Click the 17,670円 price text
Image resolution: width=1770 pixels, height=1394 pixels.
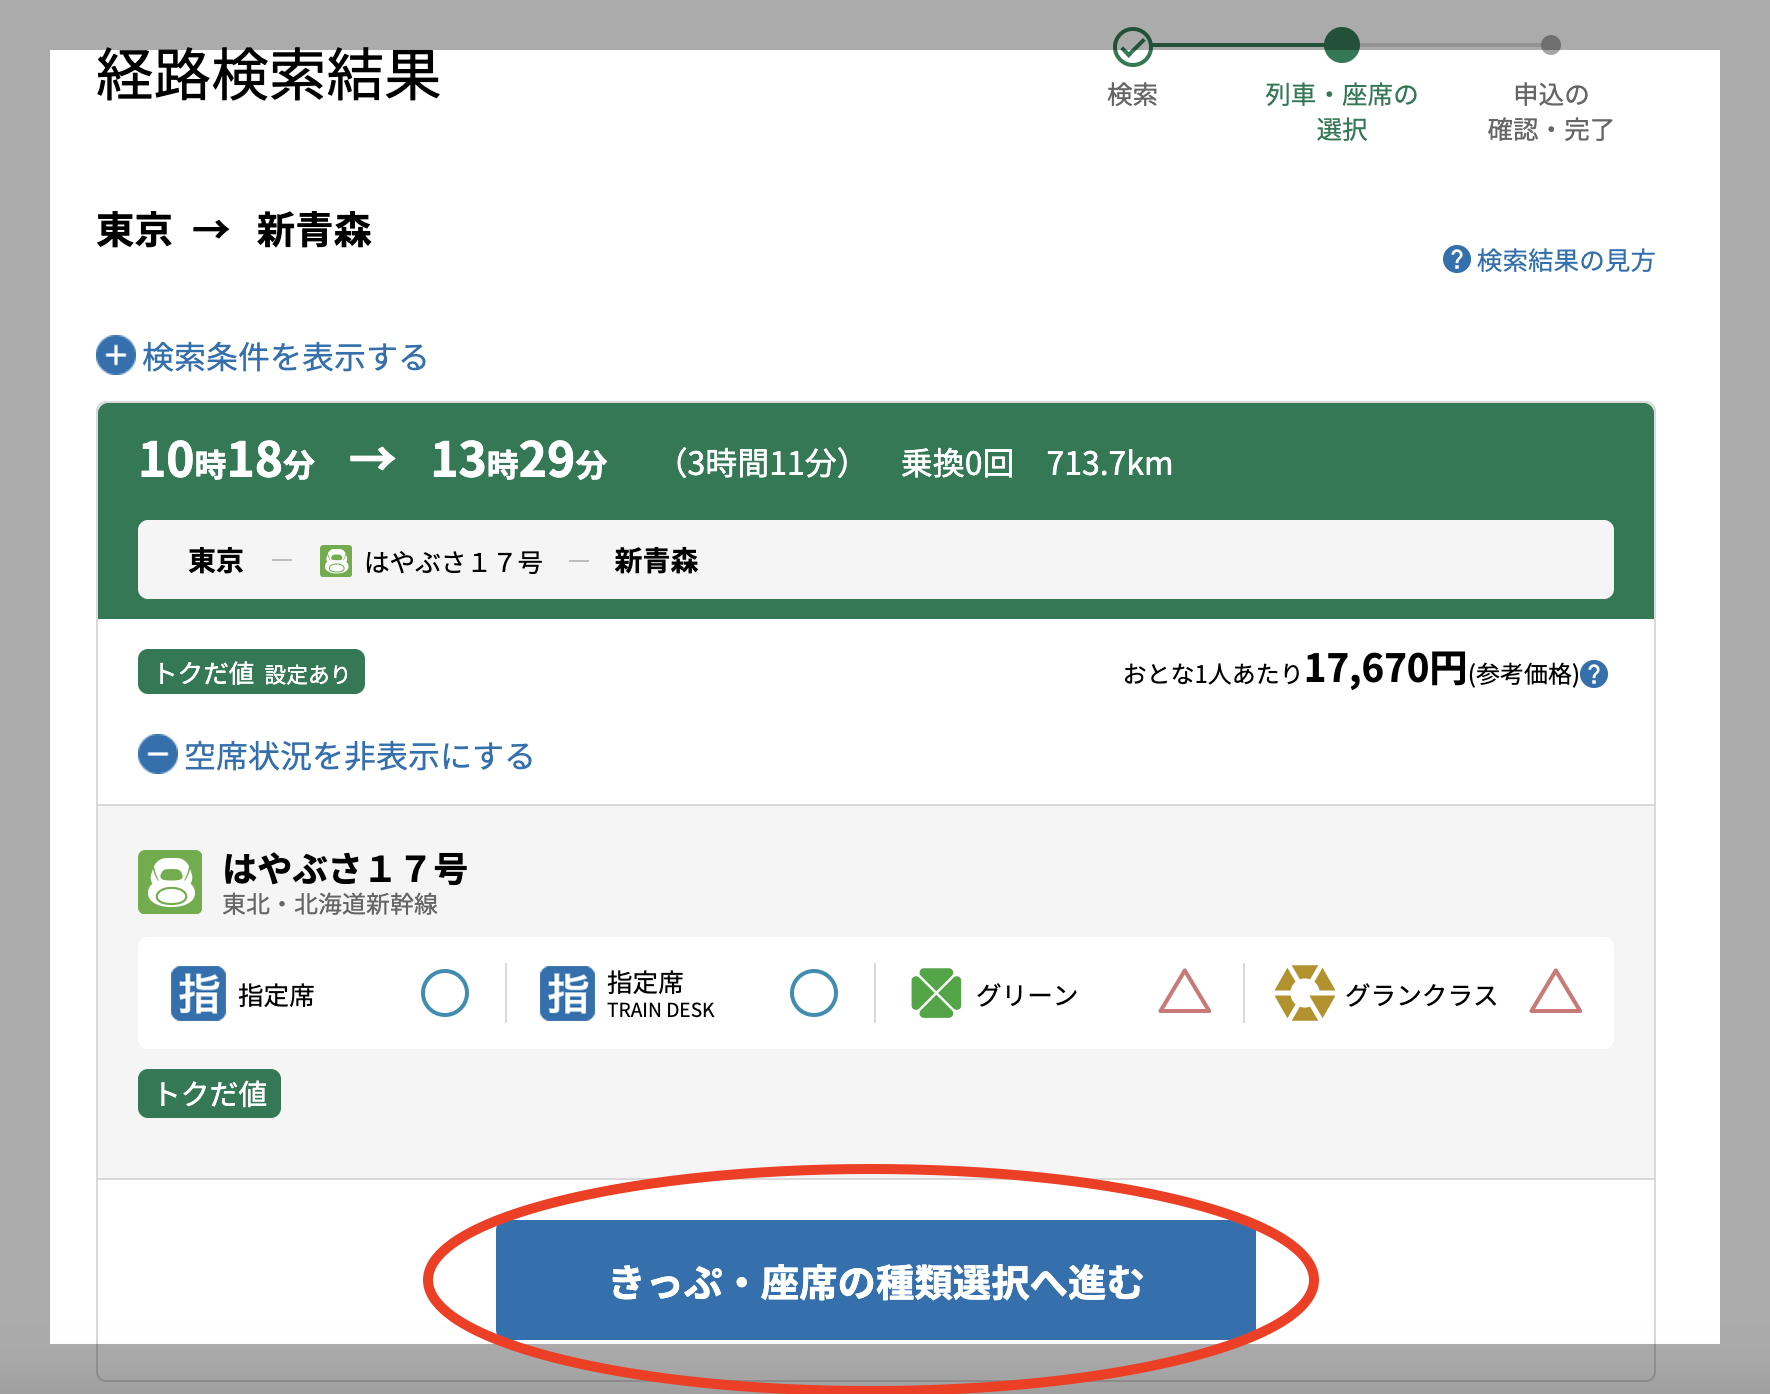click(x=1386, y=668)
